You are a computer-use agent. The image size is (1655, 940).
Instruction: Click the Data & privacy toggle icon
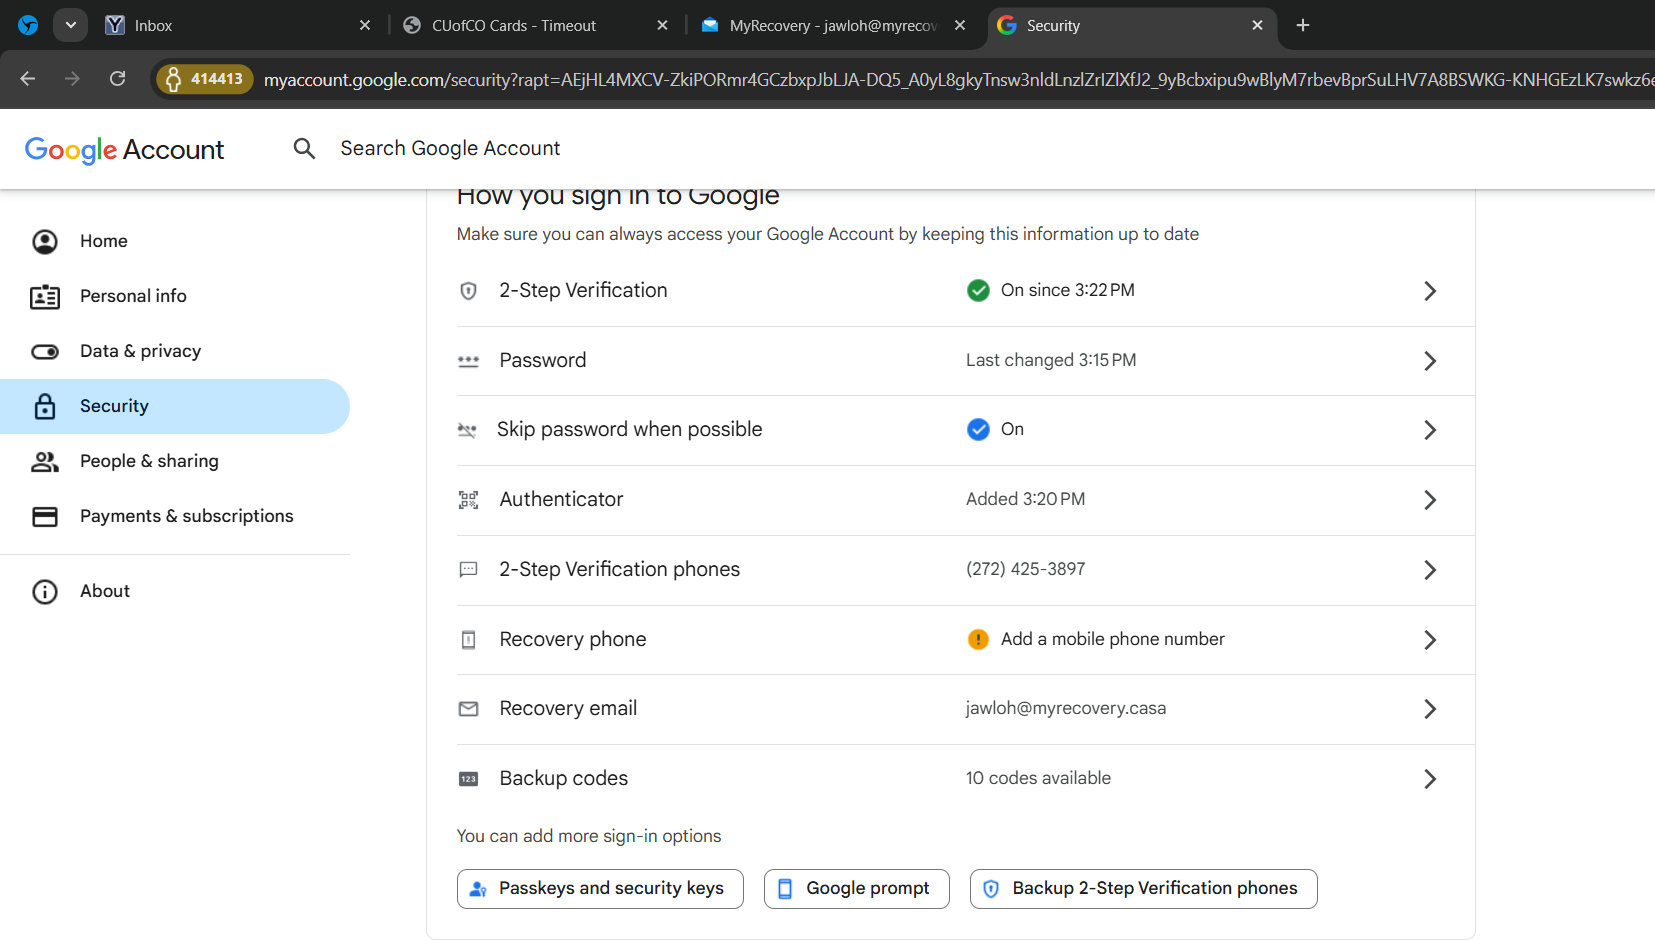point(45,351)
